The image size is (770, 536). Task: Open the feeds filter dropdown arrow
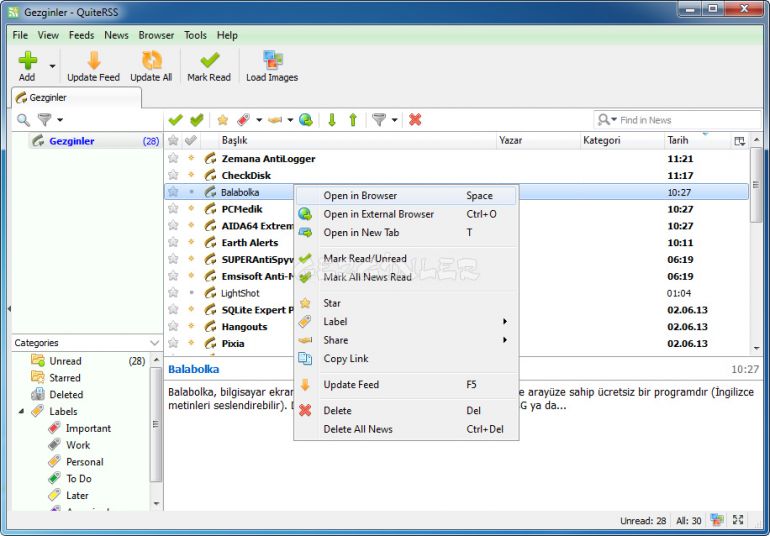[60, 120]
